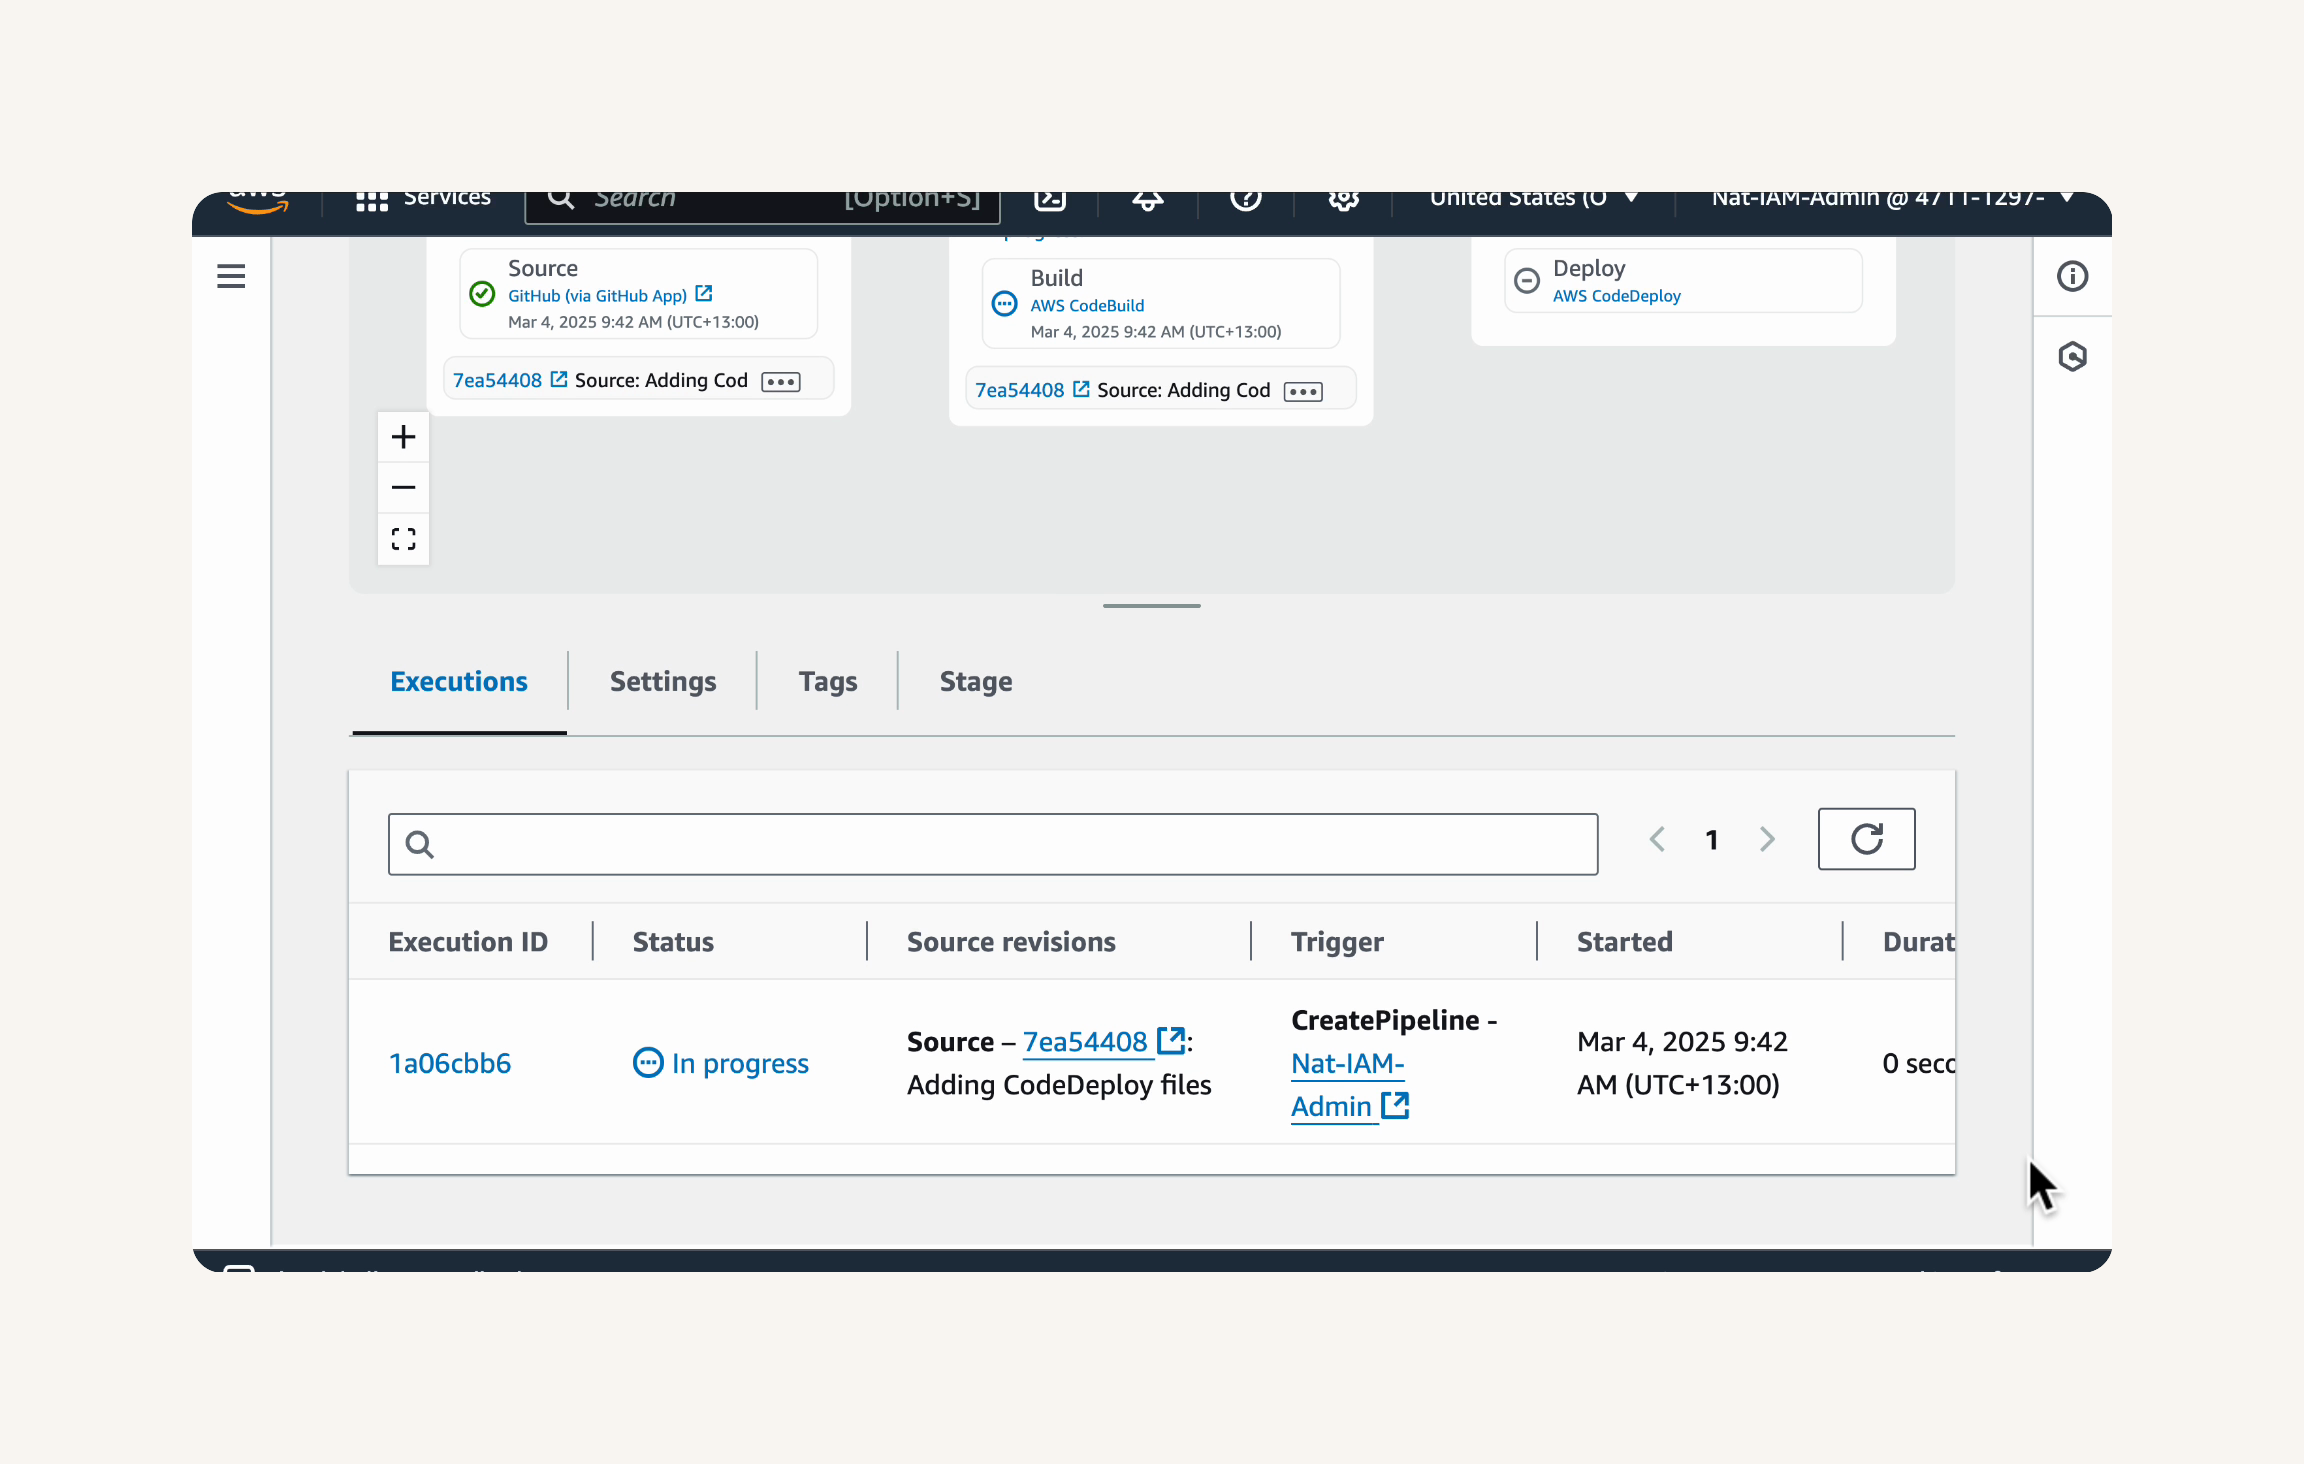Open the GitHub (via GitHub App) link
The image size is (2304, 1464).
(x=609, y=296)
